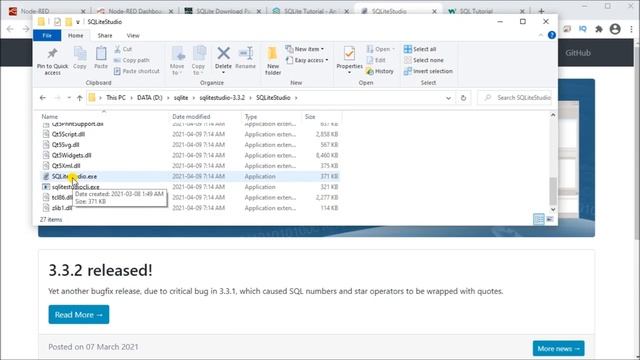This screenshot has width=640, height=360.
Task: Click DATA (D:) in address path
Action: coord(149,98)
